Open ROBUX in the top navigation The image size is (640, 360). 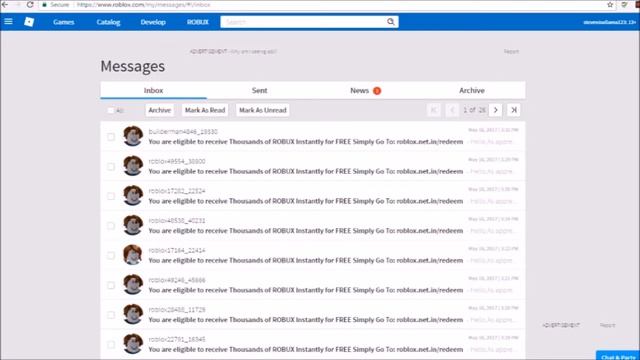(198, 22)
